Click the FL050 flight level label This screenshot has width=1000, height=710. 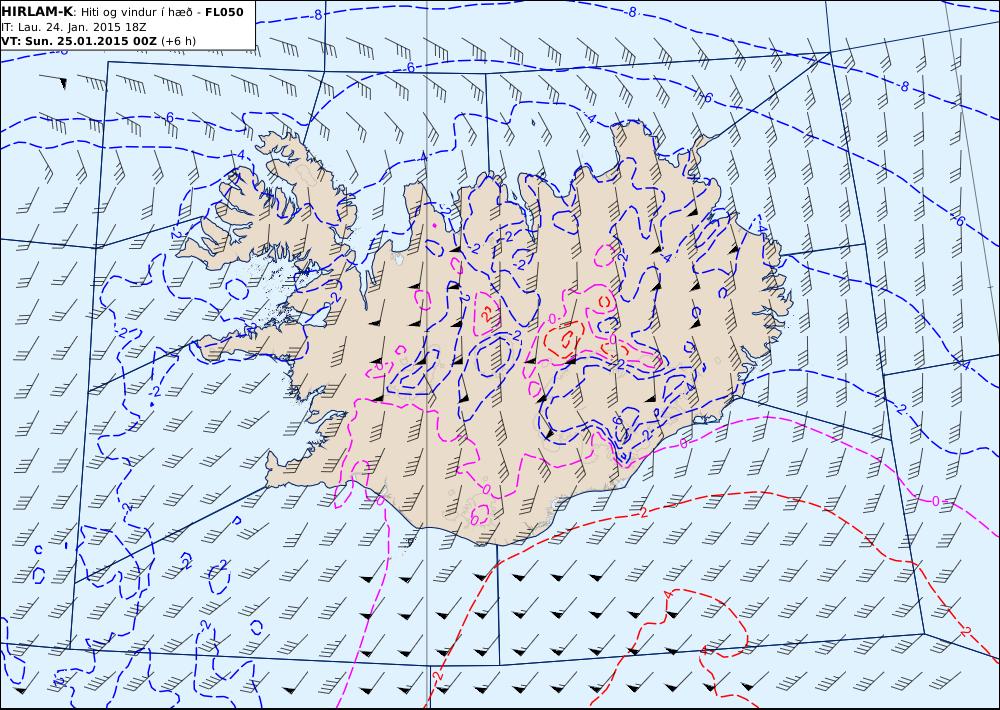(x=224, y=12)
